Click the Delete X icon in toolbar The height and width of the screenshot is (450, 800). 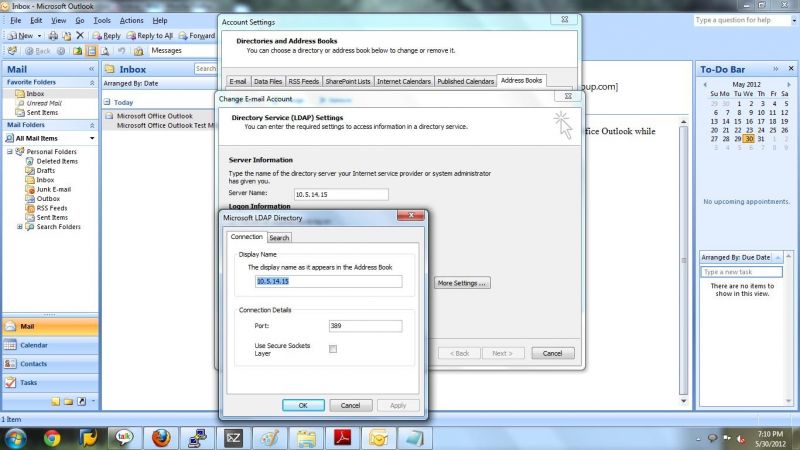[x=80, y=35]
